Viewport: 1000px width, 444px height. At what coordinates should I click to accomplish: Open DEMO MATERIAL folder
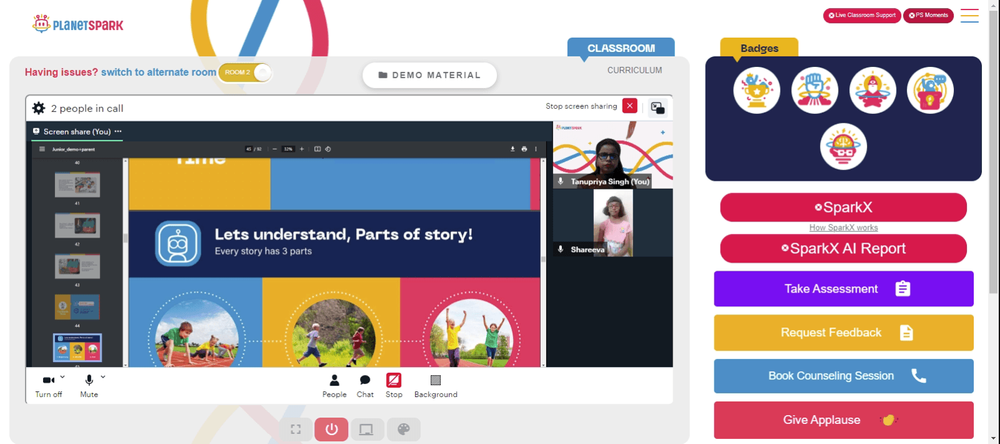(429, 75)
